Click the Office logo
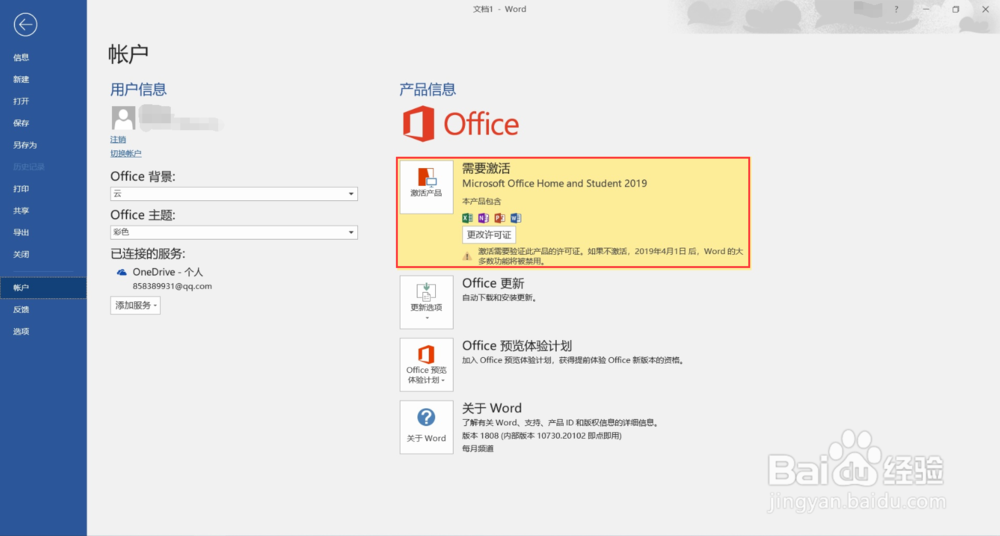1000x536 pixels. coord(460,124)
